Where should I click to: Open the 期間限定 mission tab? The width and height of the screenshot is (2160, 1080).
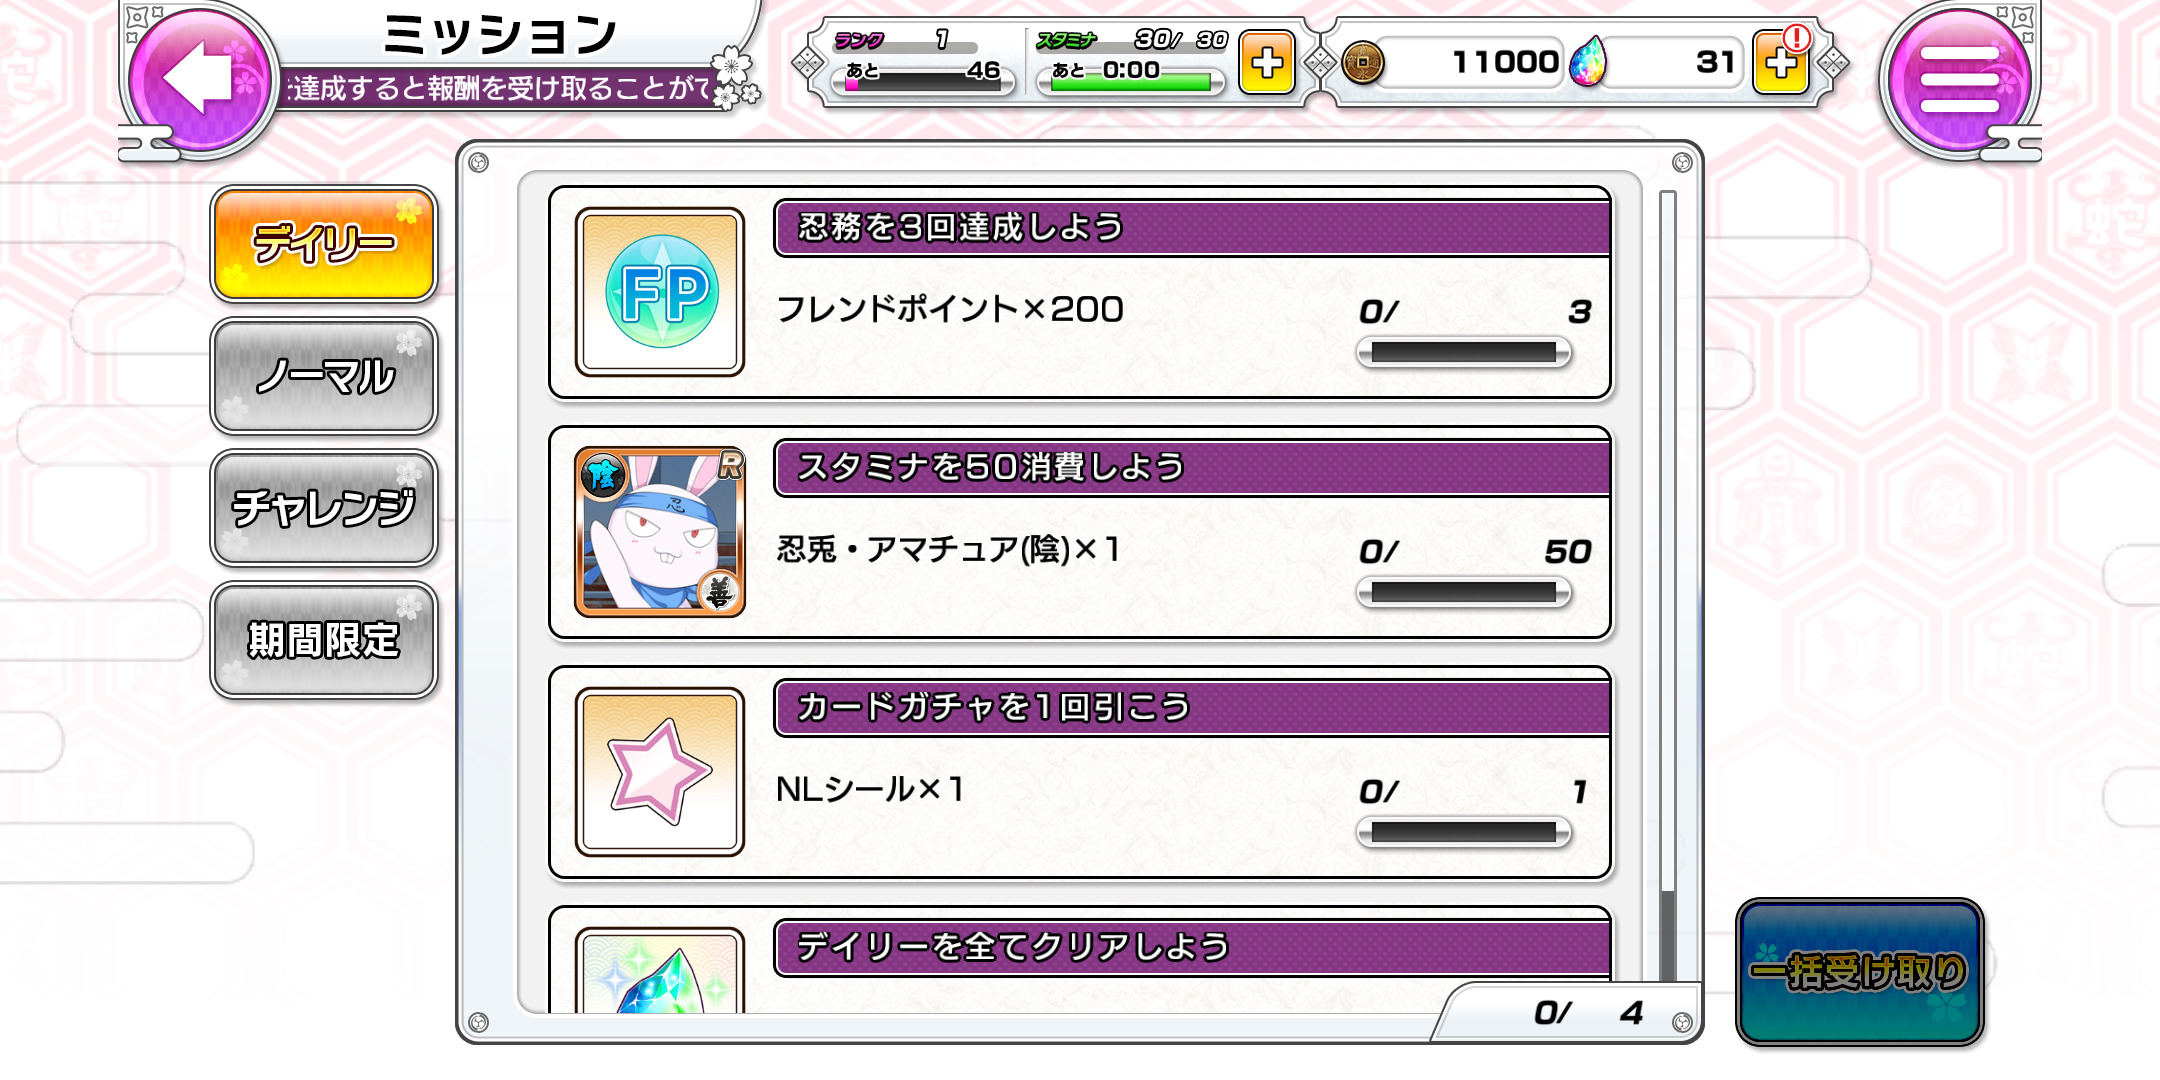(x=324, y=640)
